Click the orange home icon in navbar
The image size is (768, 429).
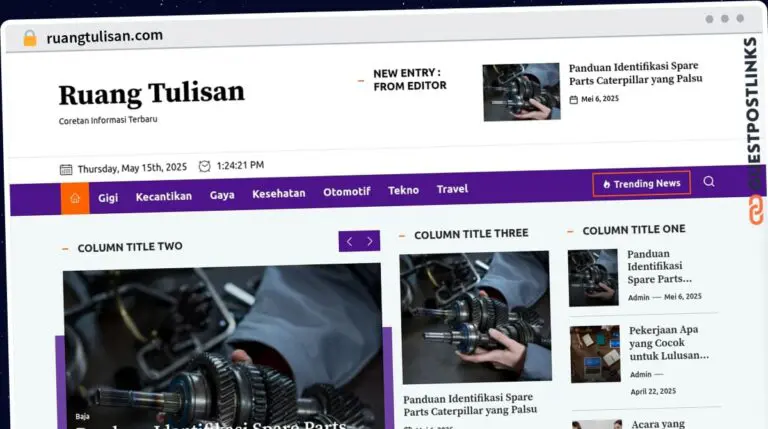(75, 198)
